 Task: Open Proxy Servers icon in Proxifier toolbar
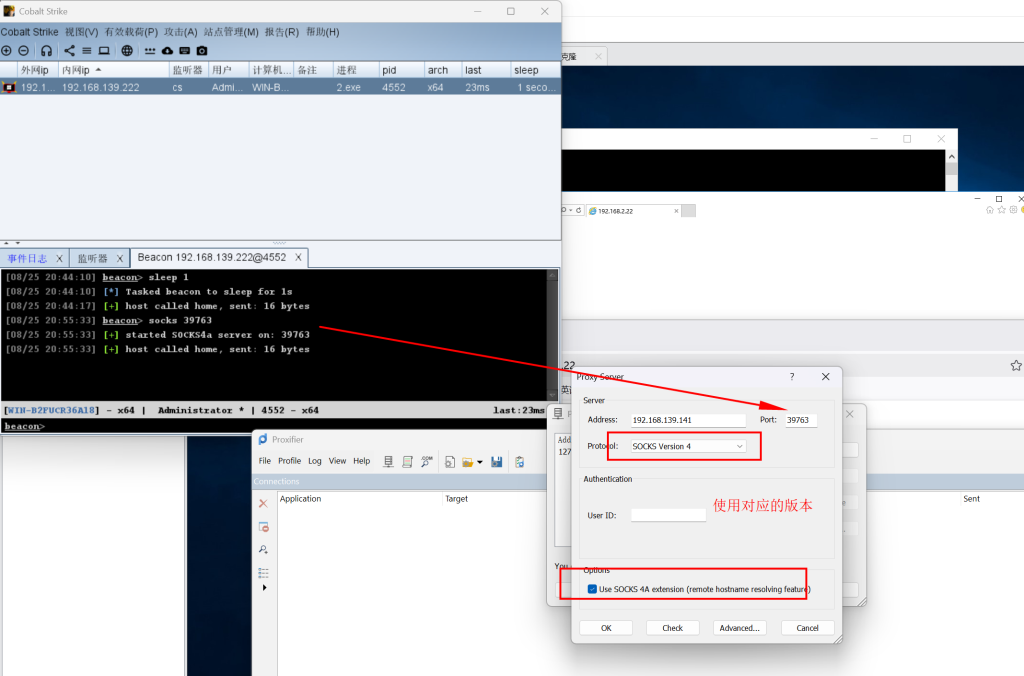pos(388,462)
